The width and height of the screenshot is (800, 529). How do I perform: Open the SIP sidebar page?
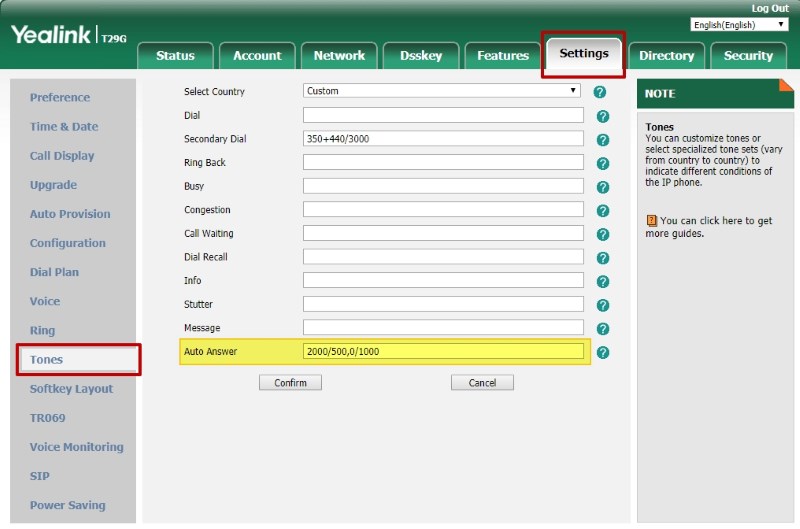pos(39,476)
